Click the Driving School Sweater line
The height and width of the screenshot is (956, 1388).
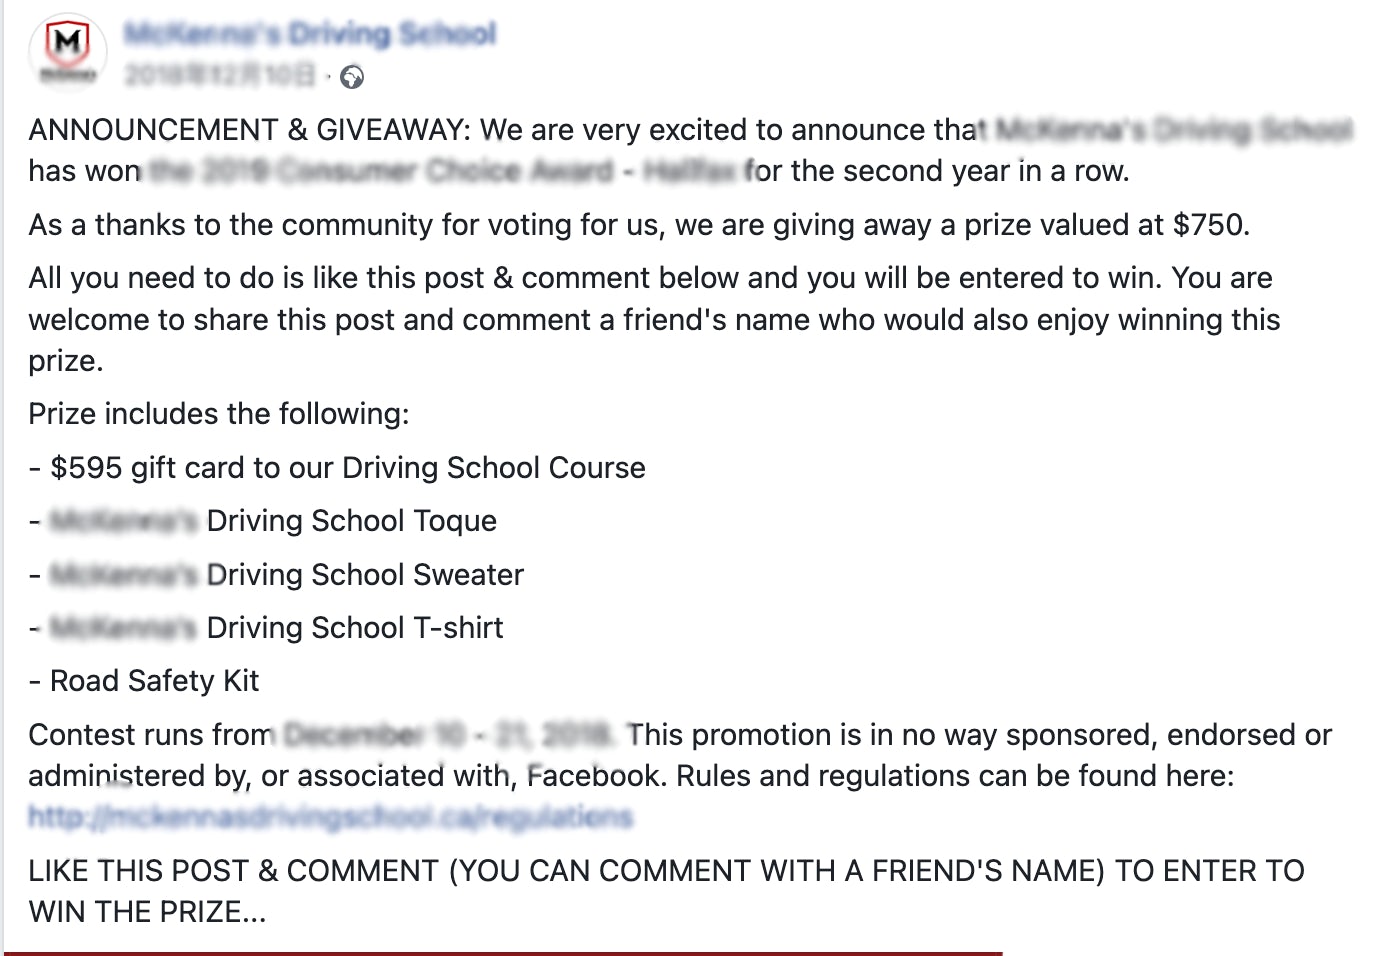[364, 575]
